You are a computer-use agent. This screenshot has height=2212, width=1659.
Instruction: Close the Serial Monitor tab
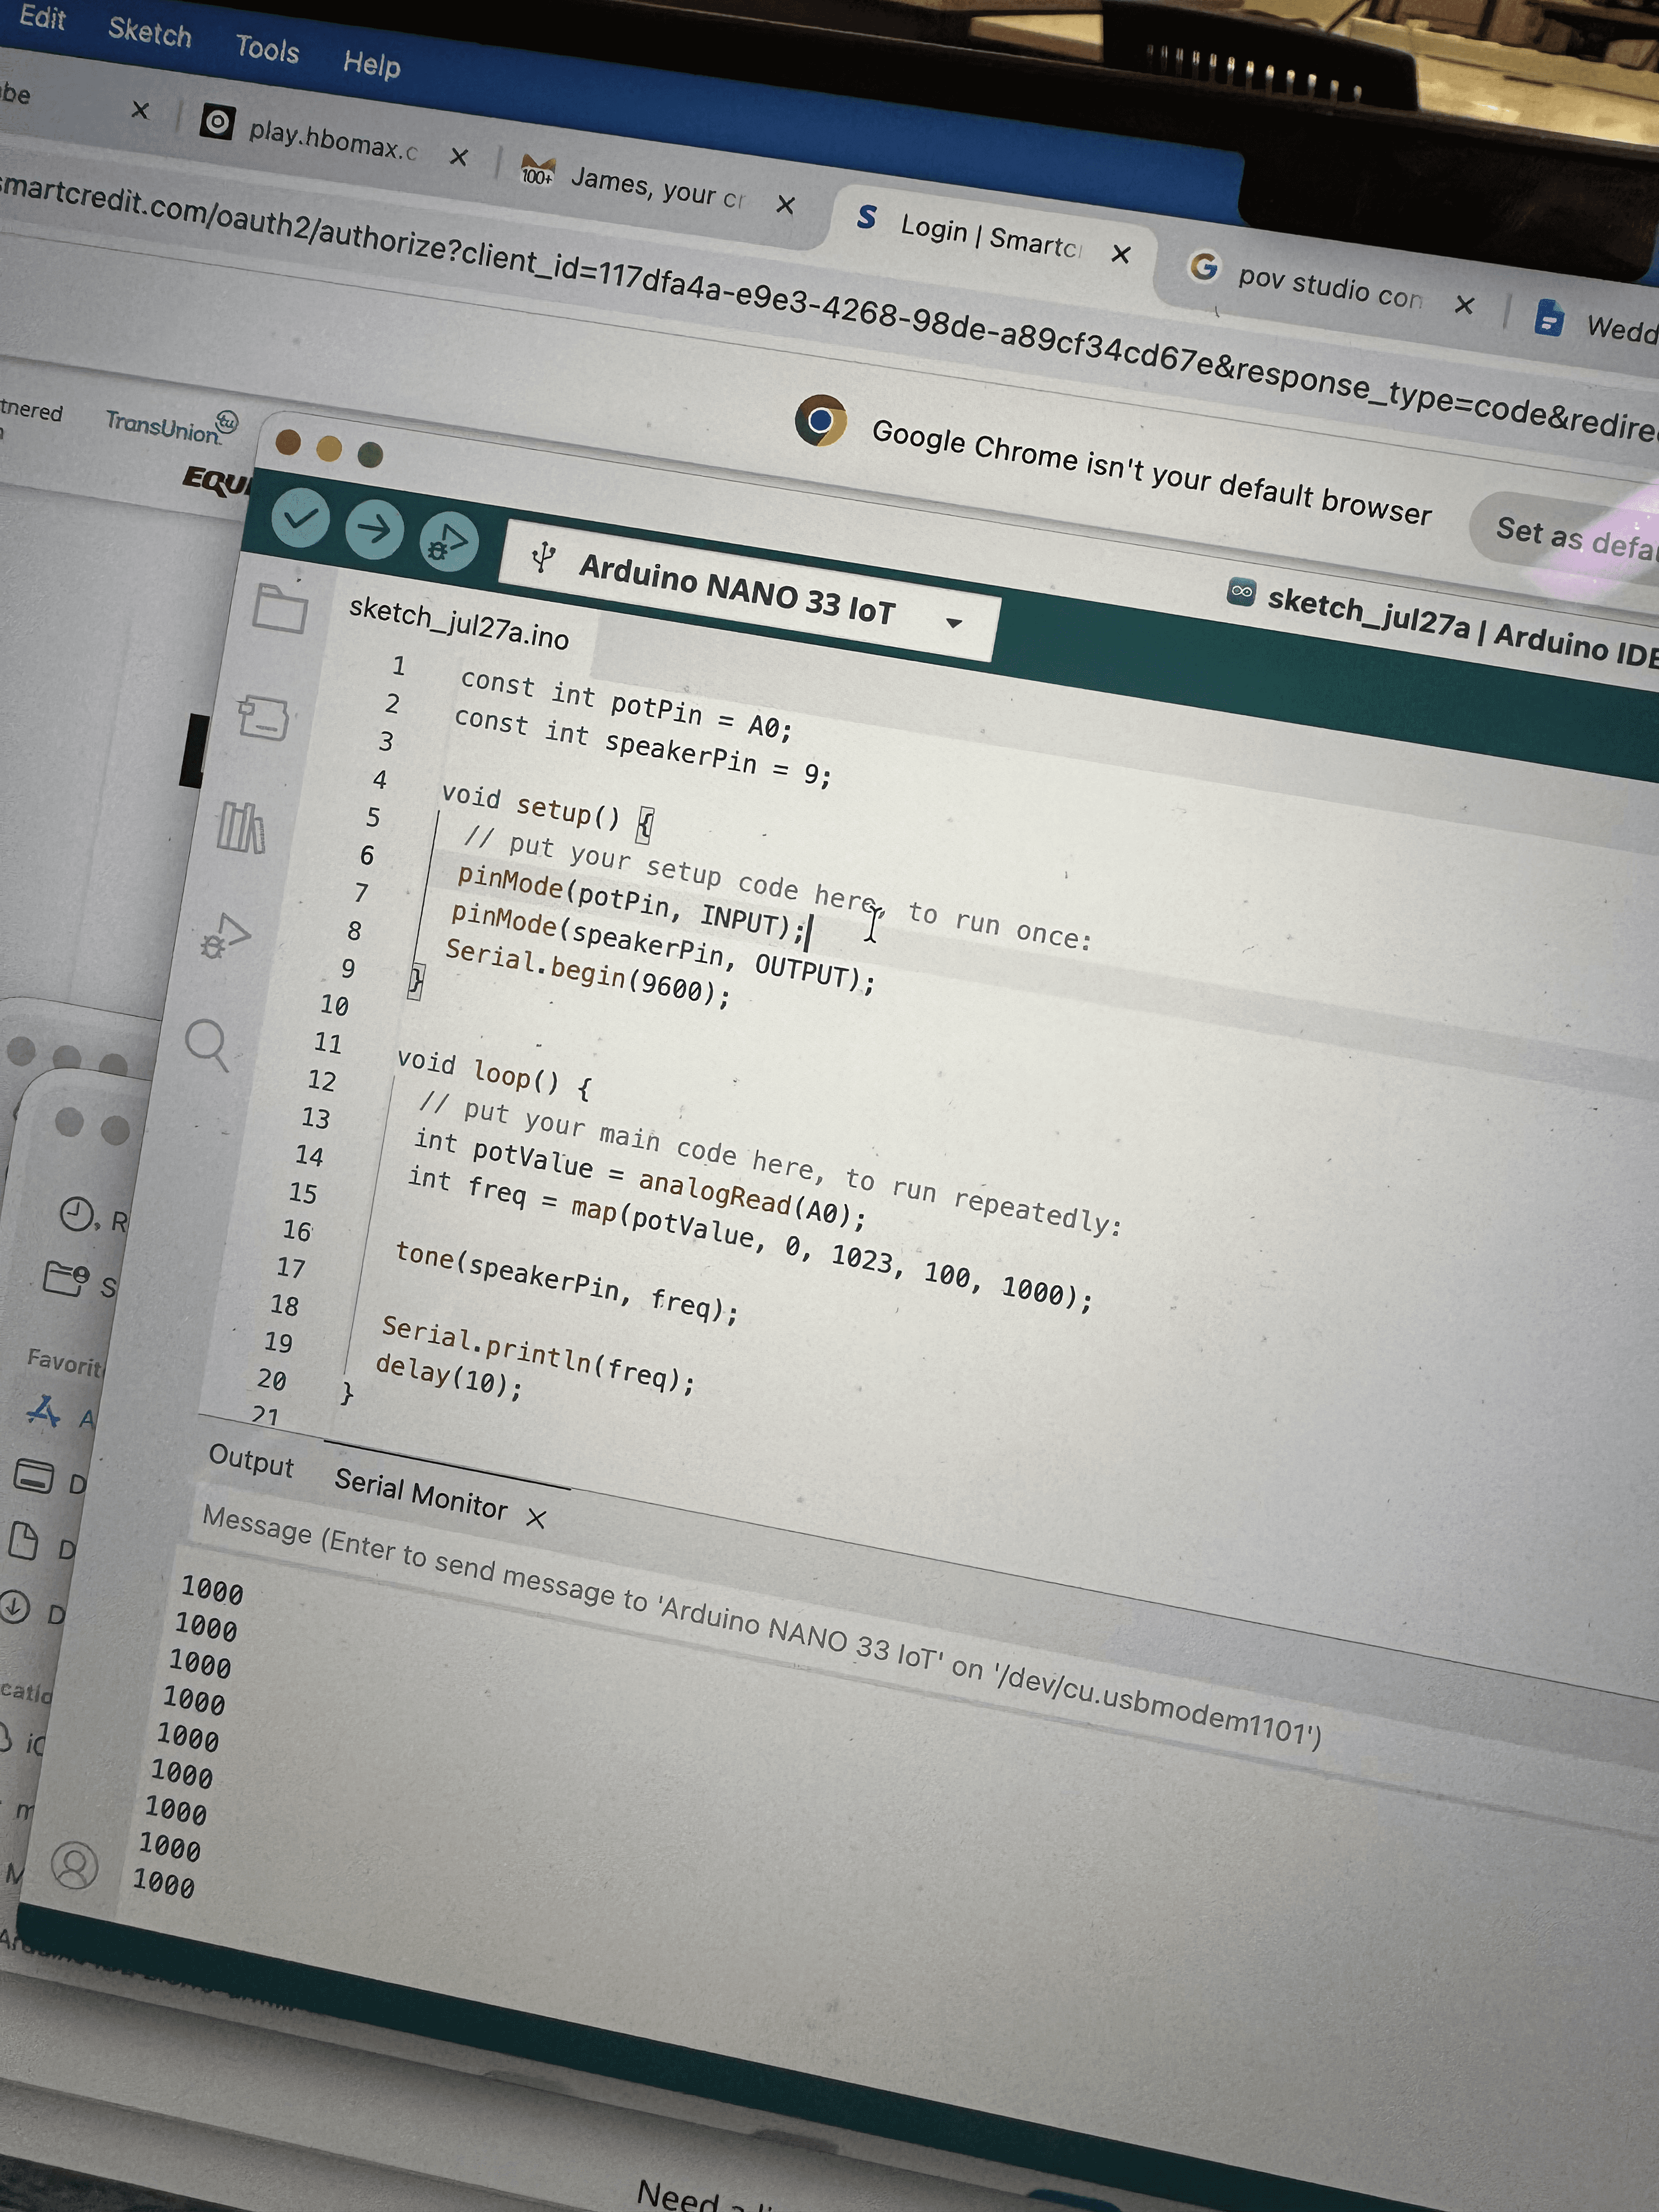click(x=536, y=1518)
